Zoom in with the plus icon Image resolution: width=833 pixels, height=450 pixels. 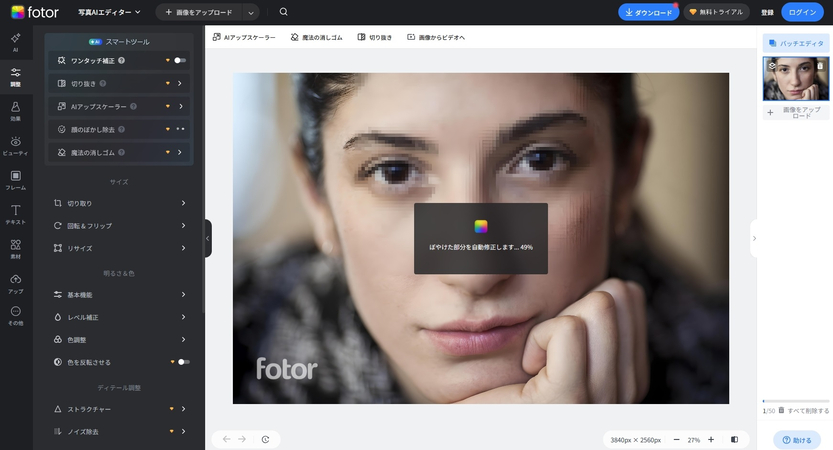[711, 440]
